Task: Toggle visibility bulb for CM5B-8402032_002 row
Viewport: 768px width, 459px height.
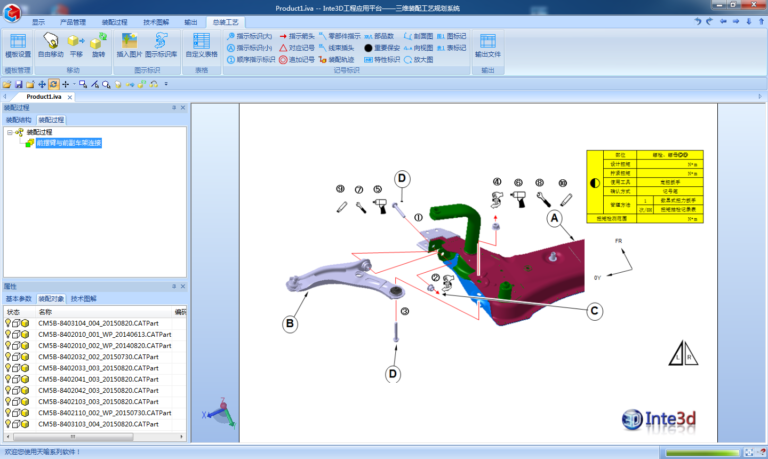Action: 8,357
